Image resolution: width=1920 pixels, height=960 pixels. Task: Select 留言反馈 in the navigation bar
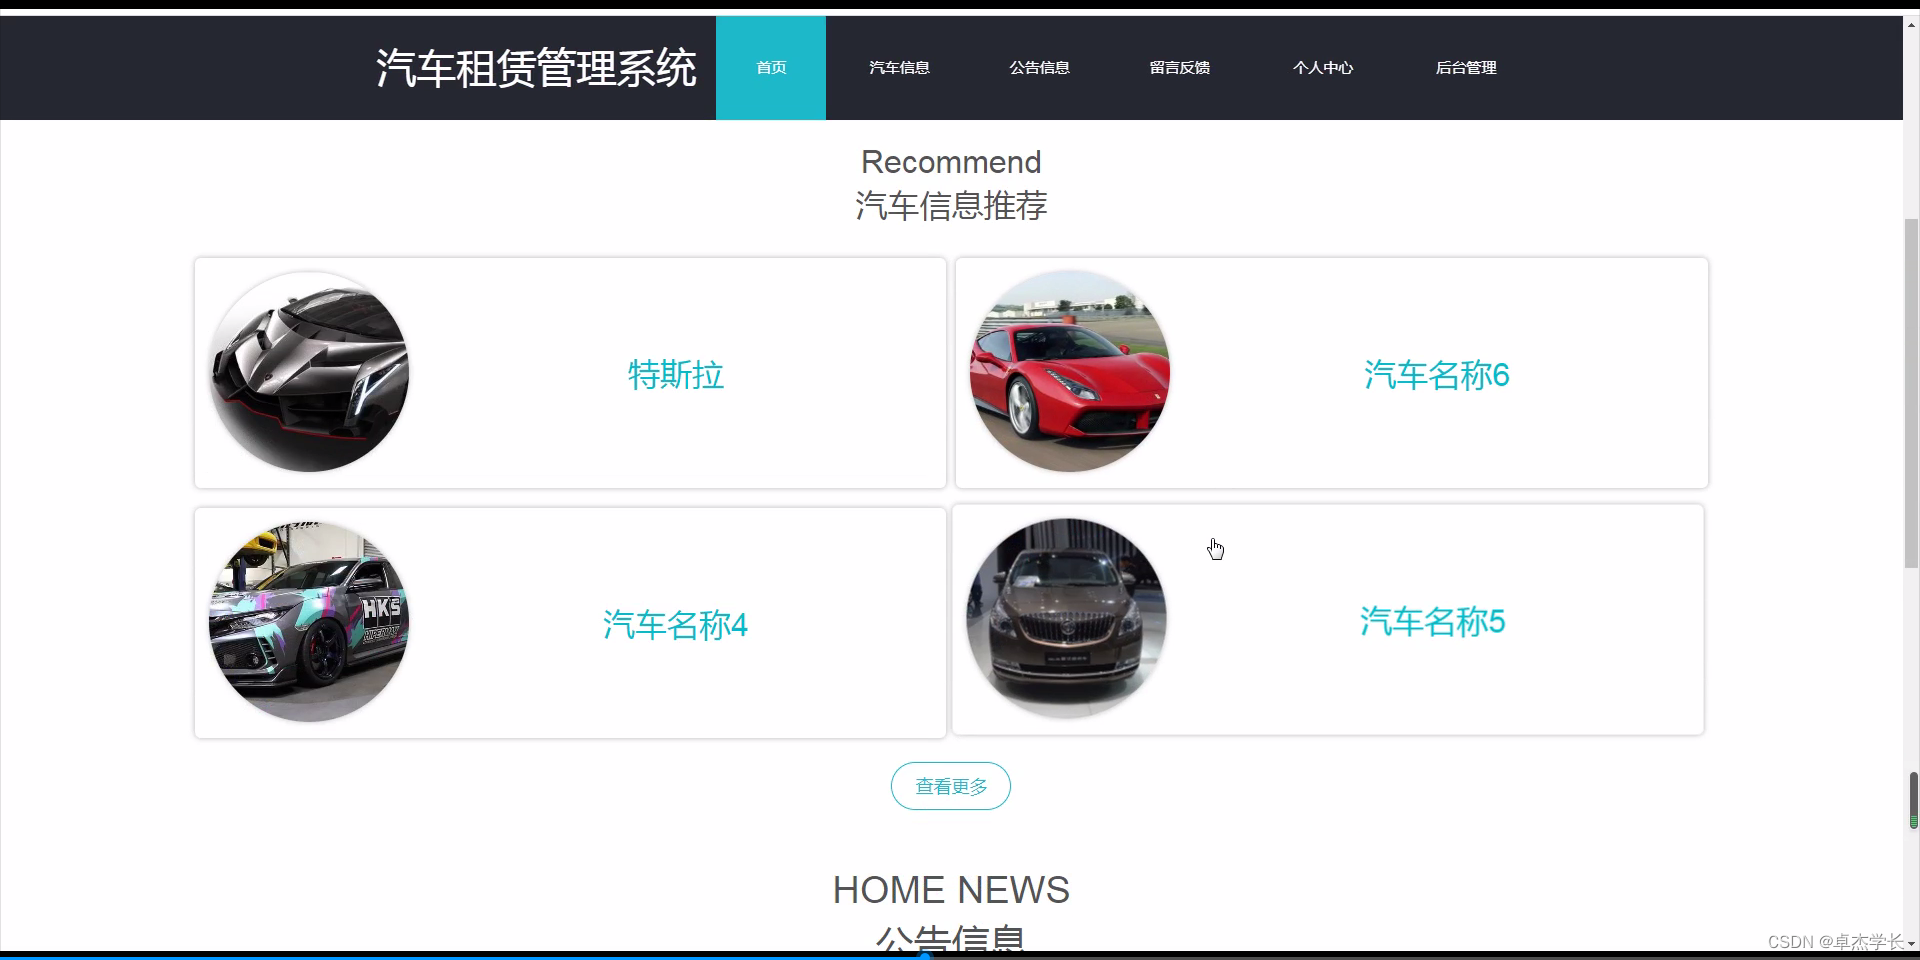[x=1179, y=68]
